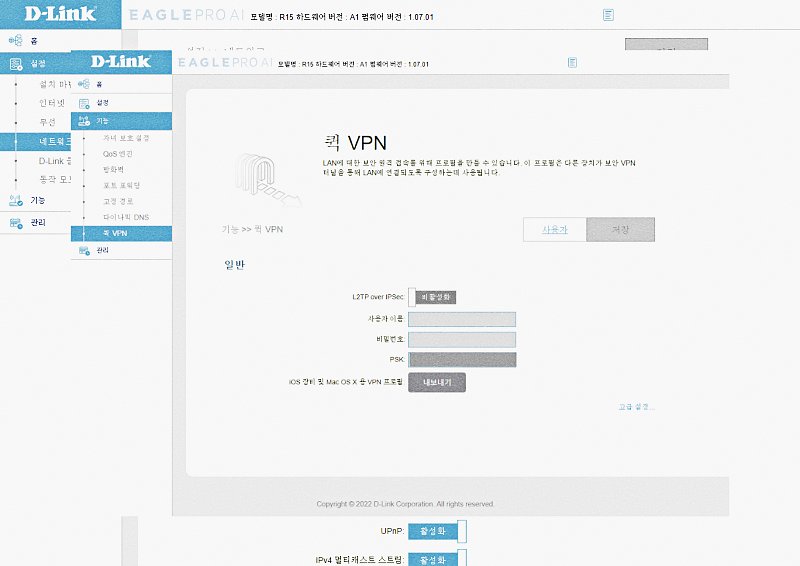Image resolution: width=800 pixels, height=566 pixels.
Task: Click the EAGLE PRO AI text in back header
Action: tap(186, 15)
